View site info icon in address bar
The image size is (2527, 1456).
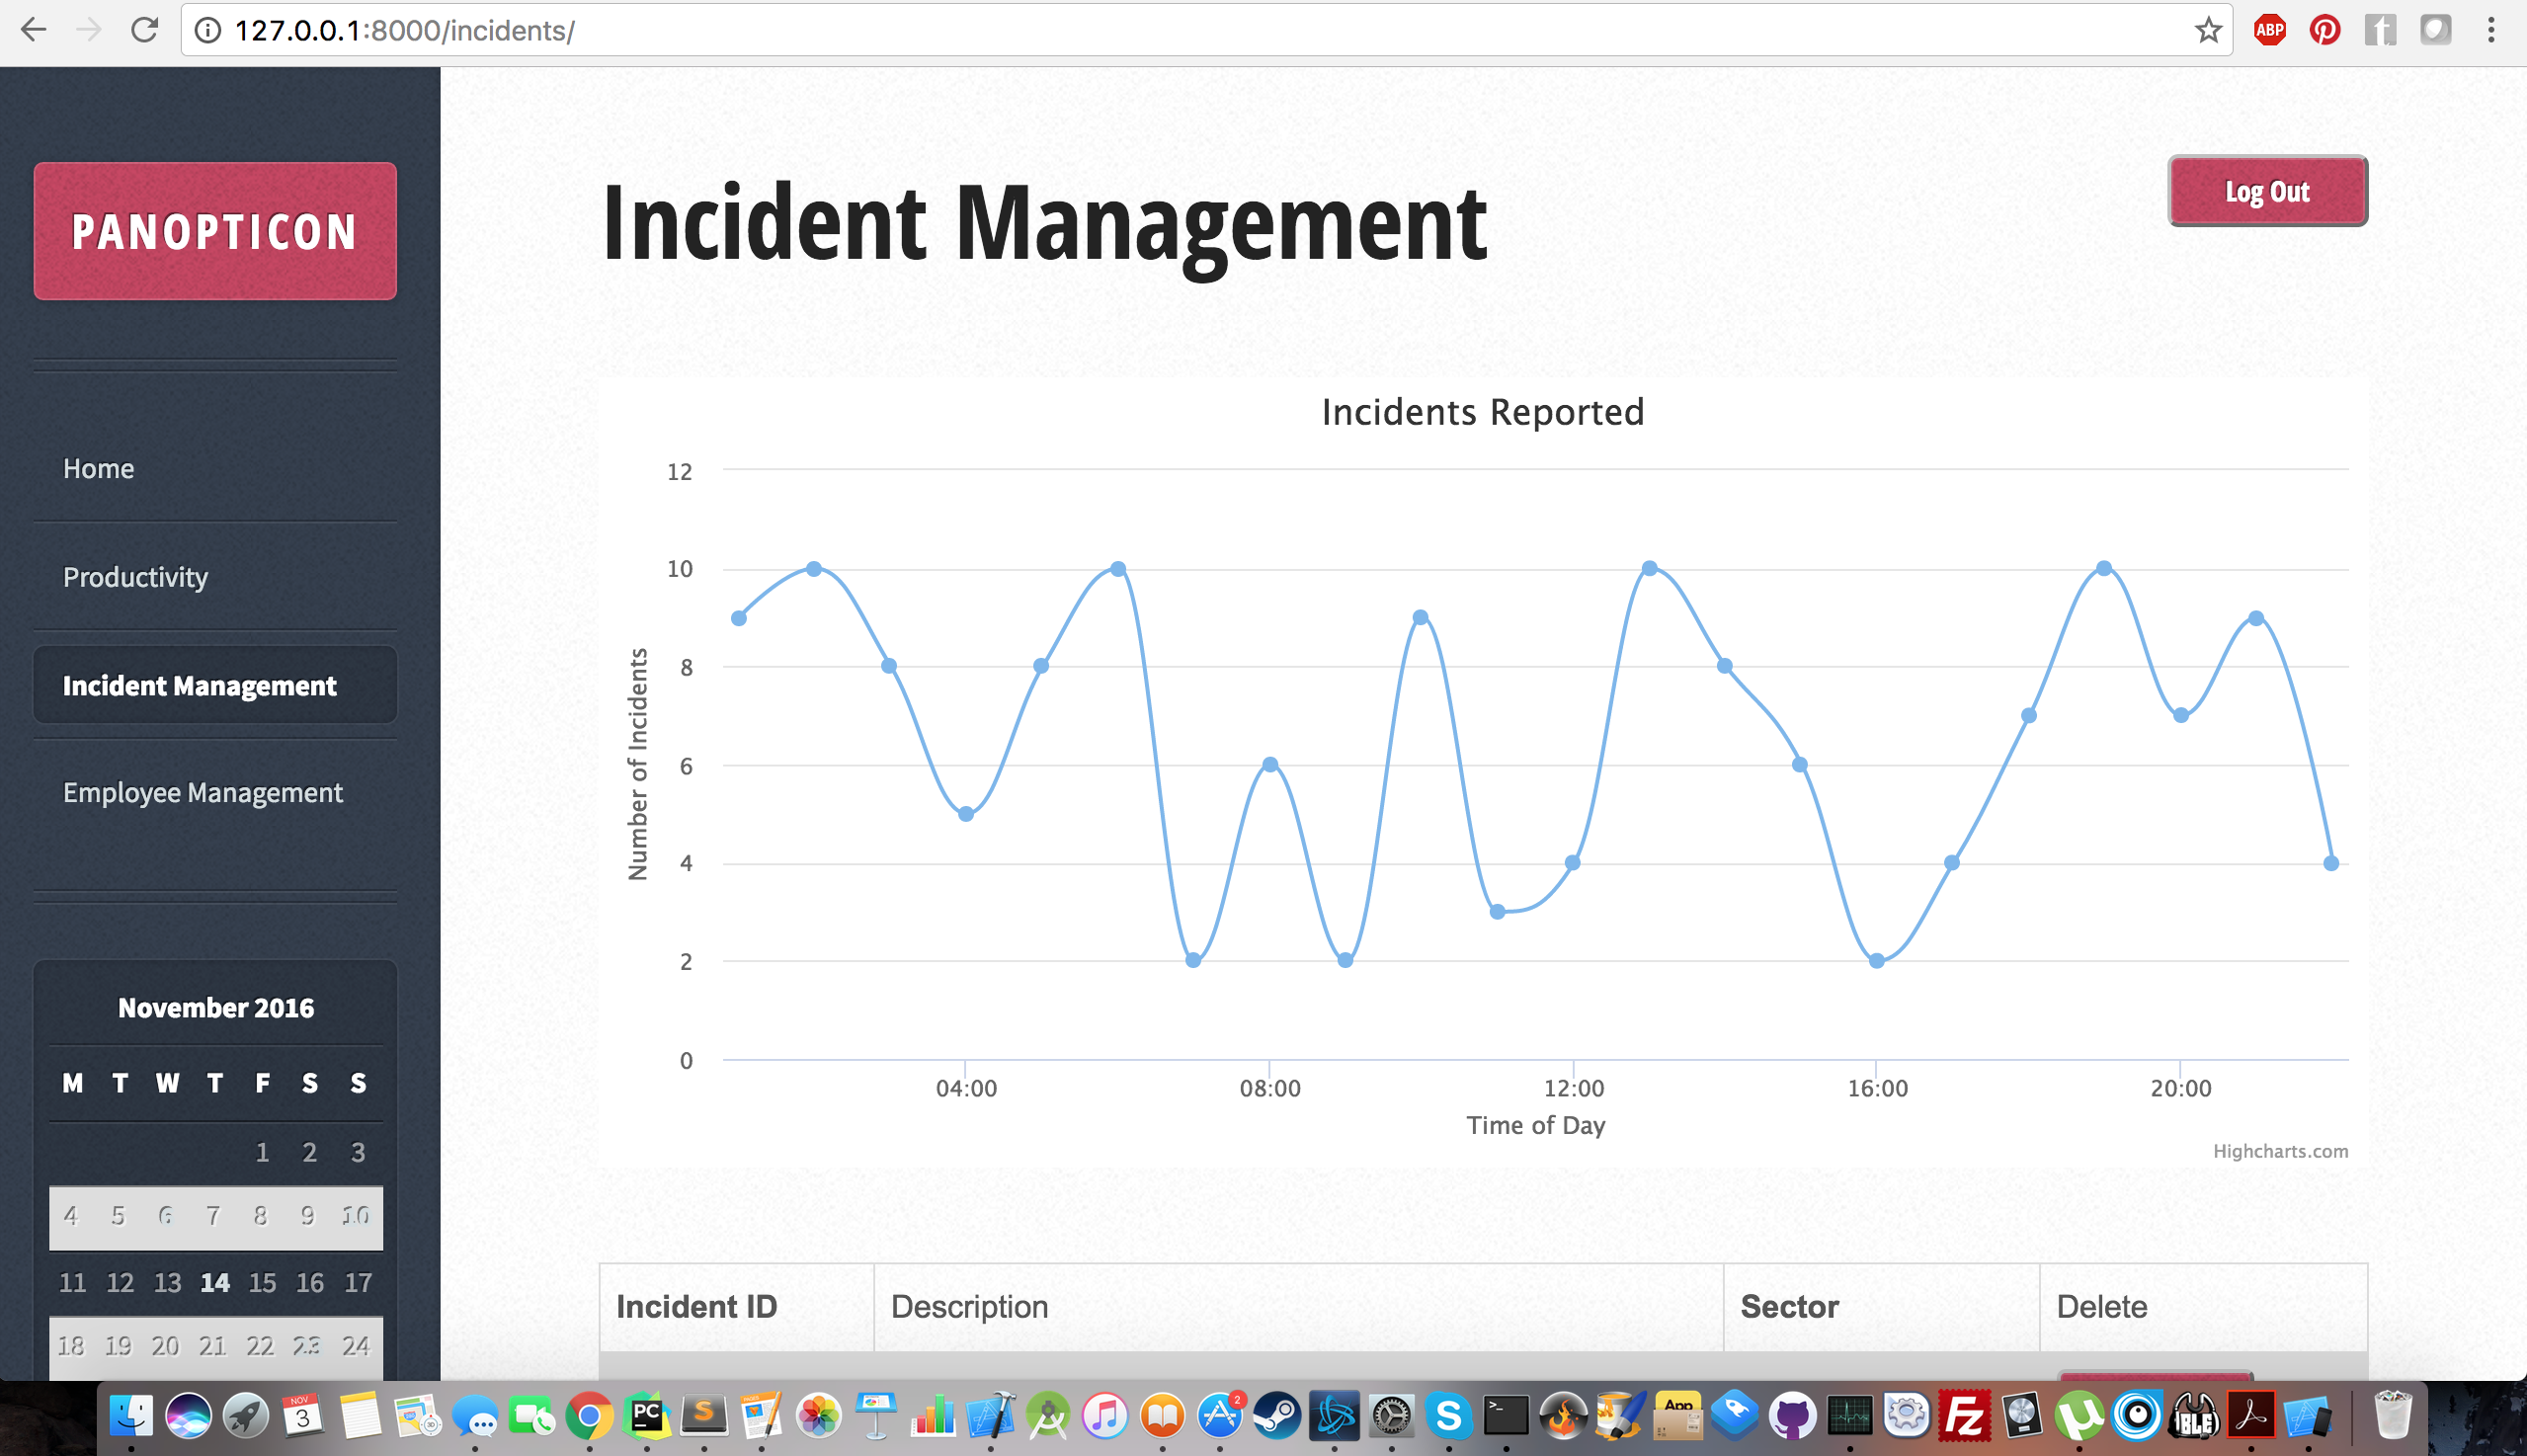coord(208,30)
